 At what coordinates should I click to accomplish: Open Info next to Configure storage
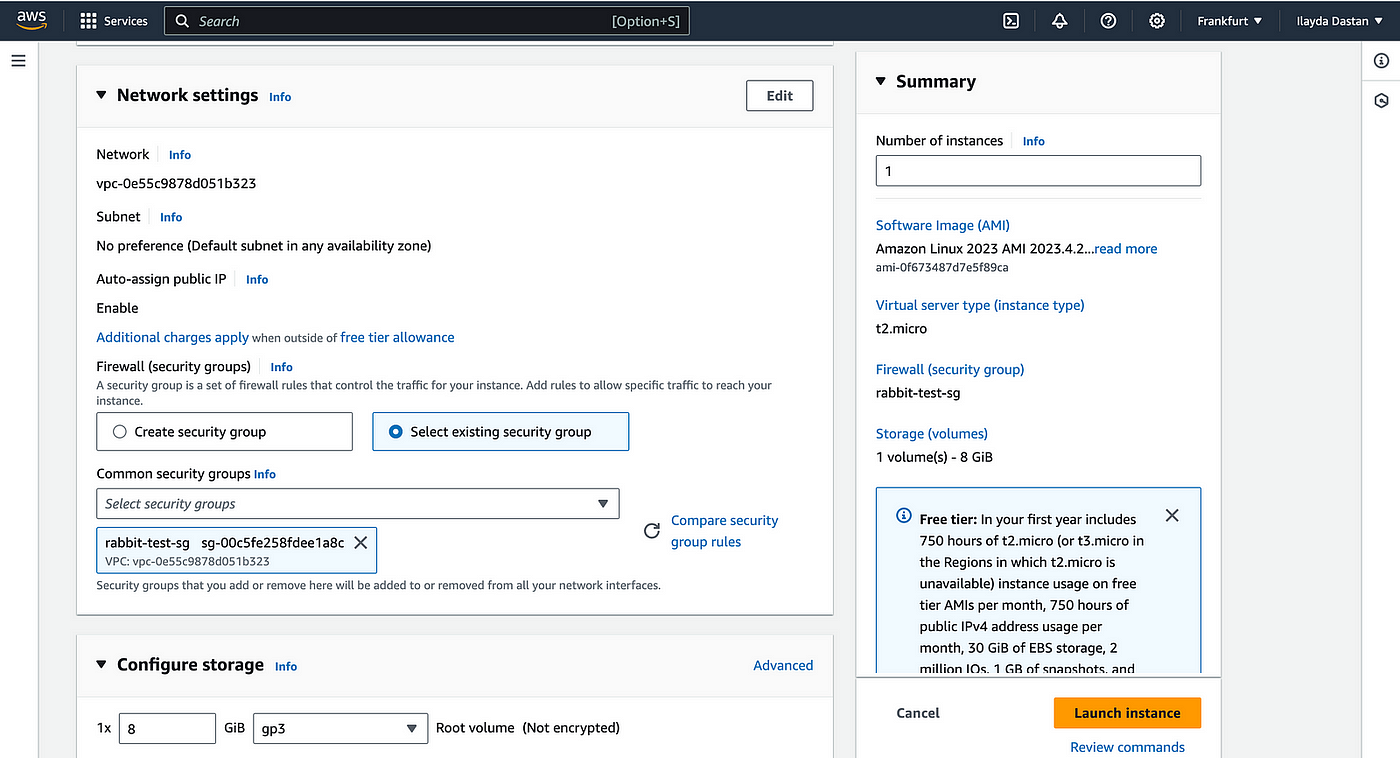pos(286,666)
